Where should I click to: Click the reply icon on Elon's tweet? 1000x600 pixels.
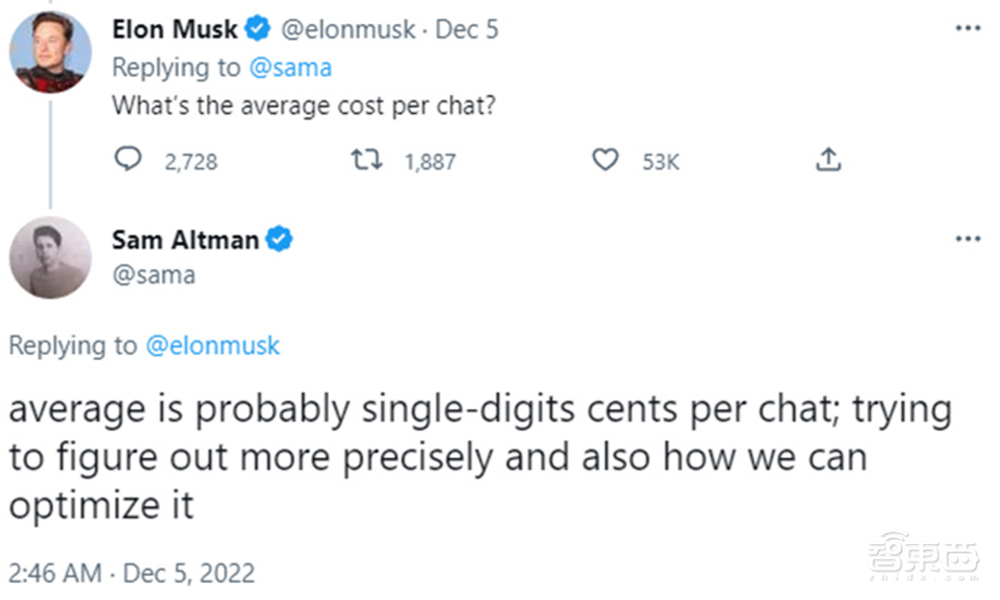pyautogui.click(x=127, y=160)
